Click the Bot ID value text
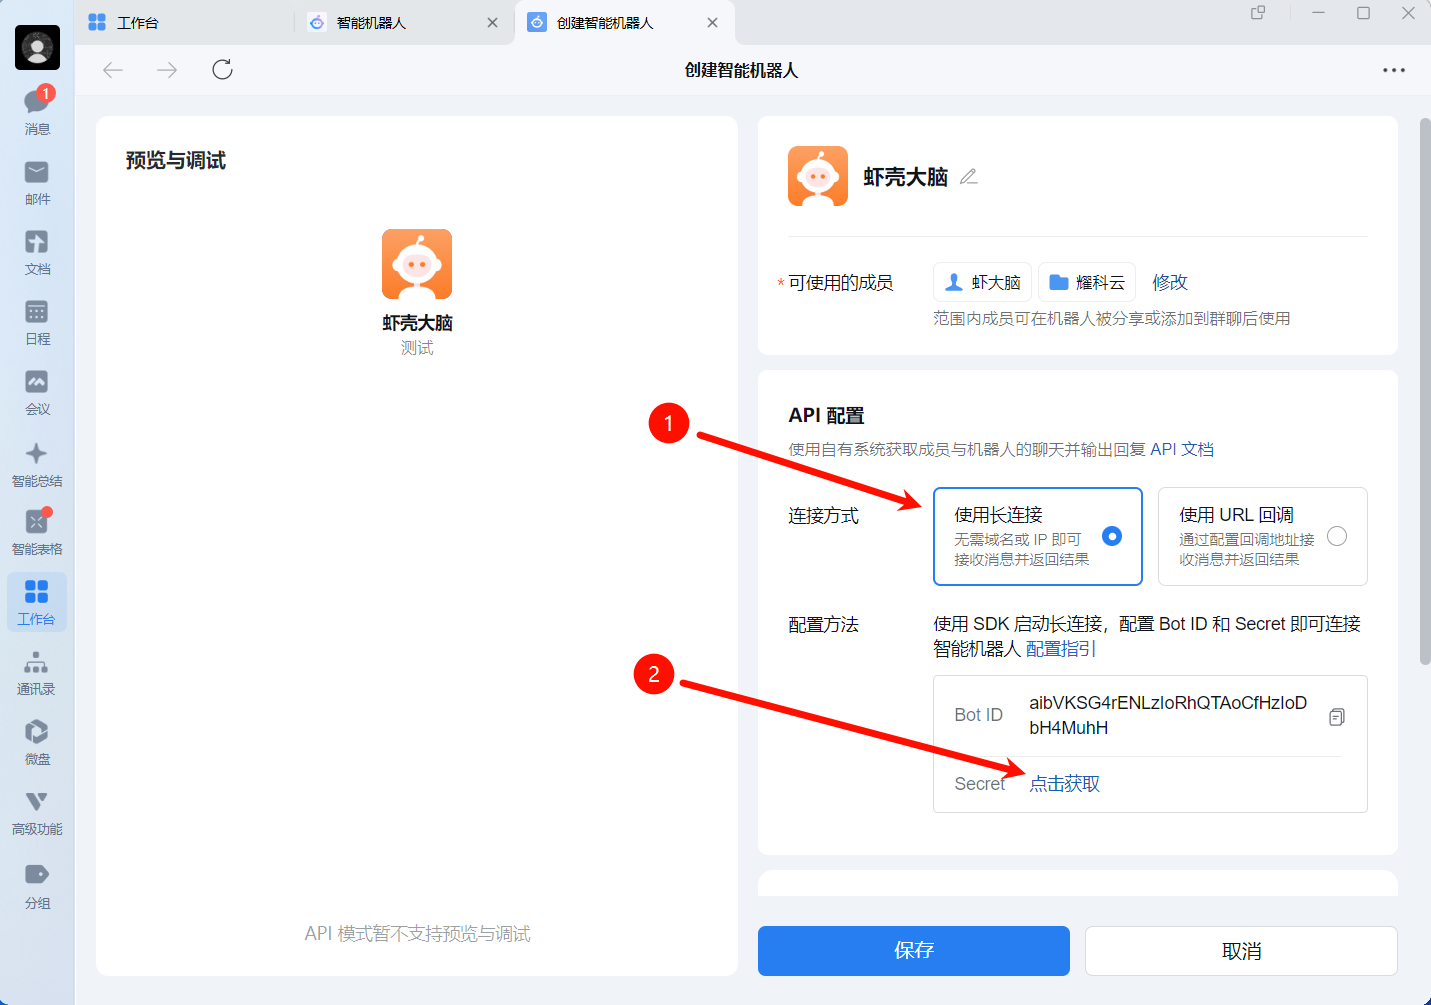The image size is (1431, 1005). (x=1168, y=715)
